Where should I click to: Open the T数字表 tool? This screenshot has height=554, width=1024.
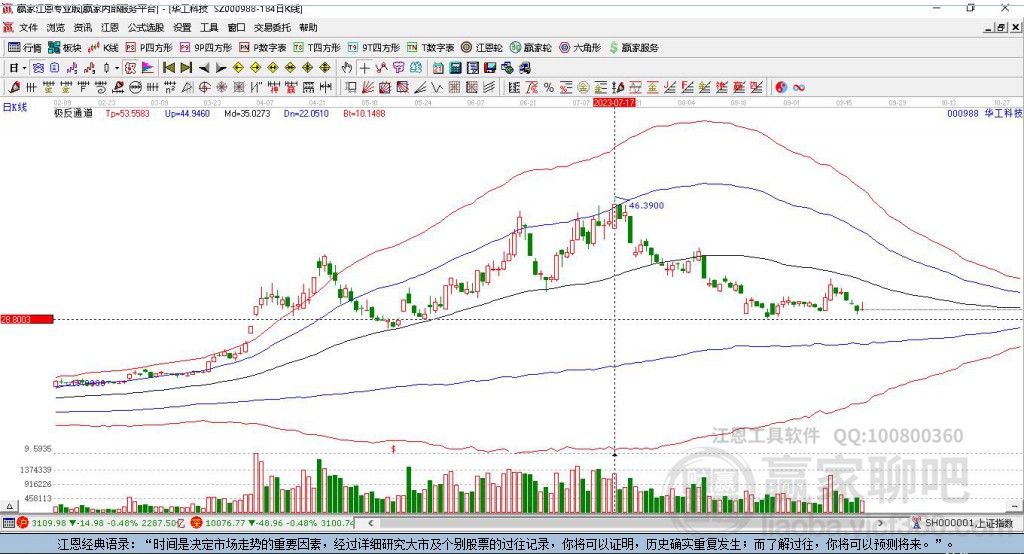point(430,48)
